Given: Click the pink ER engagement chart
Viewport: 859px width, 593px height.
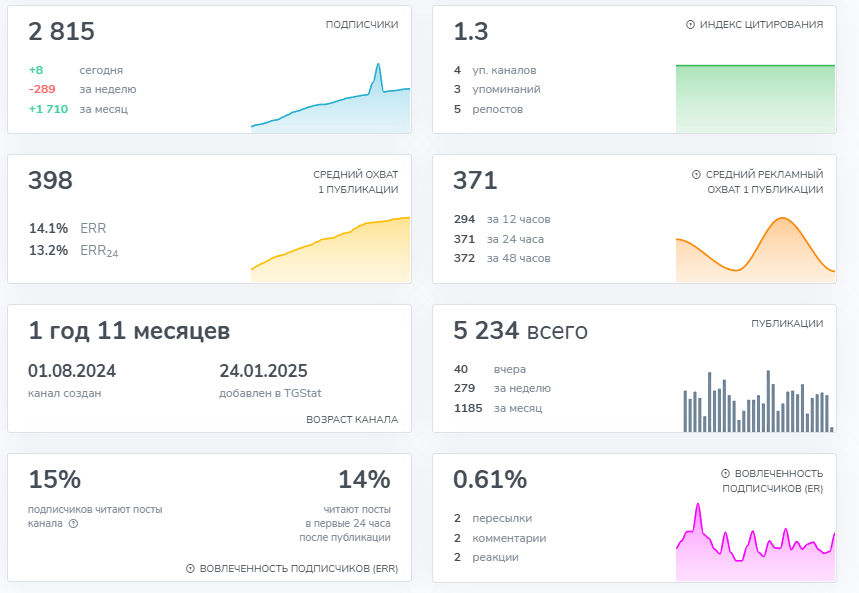Looking at the screenshot, I should [755, 542].
